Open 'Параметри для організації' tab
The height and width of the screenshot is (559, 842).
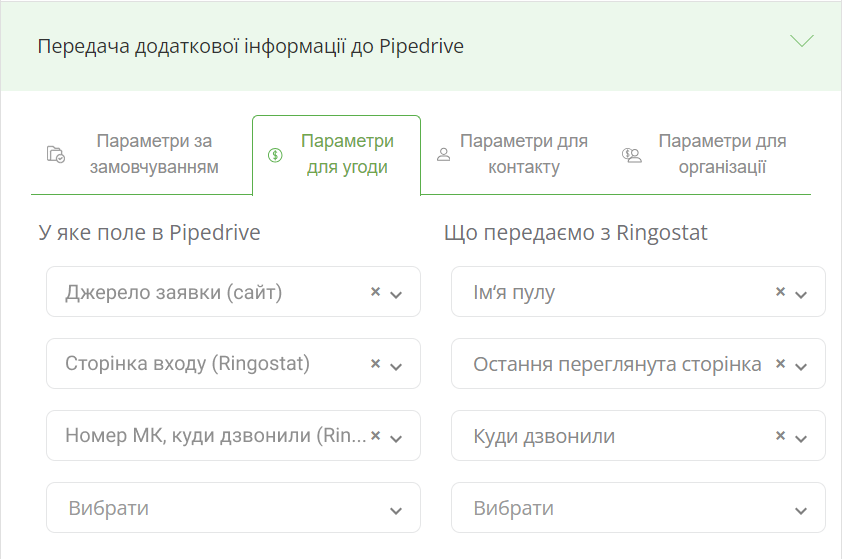pos(708,154)
